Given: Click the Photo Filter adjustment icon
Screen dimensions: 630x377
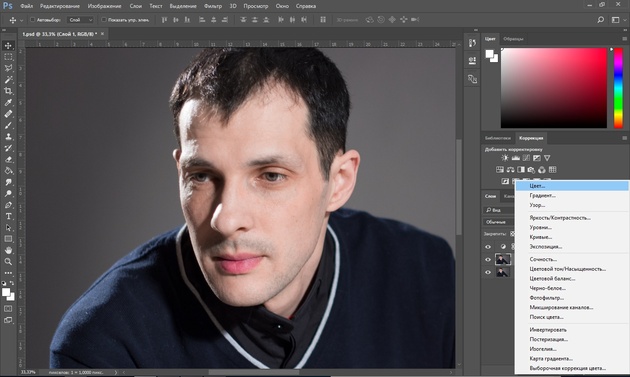Looking at the screenshot, I should (x=531, y=170).
